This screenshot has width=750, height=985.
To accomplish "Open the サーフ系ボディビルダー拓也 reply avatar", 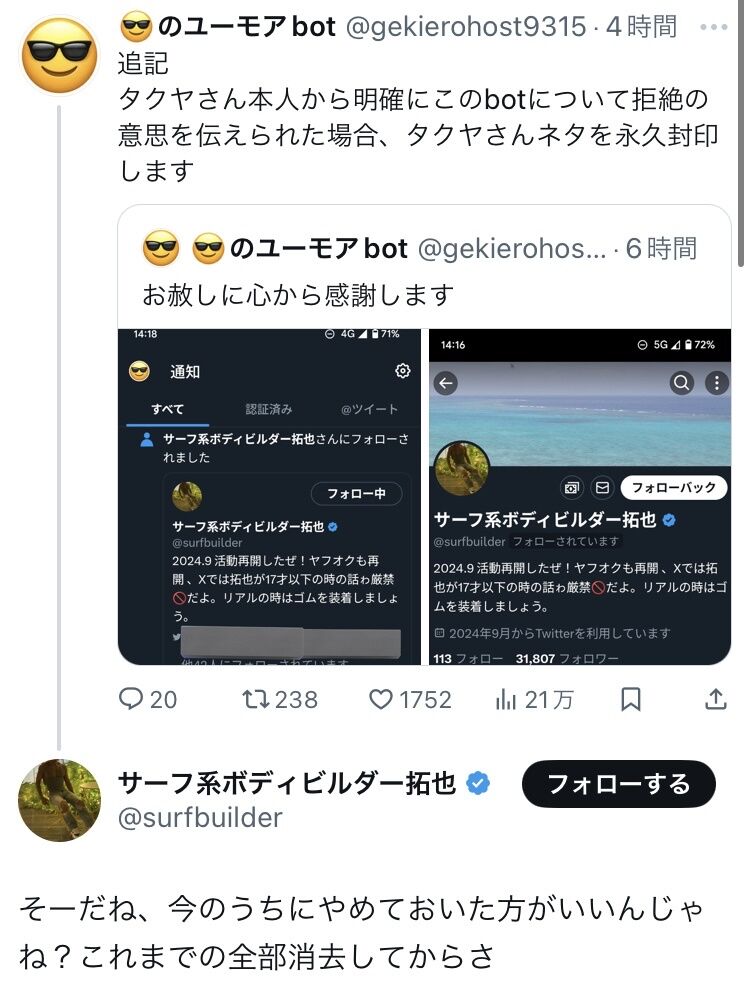I will (x=60, y=800).
